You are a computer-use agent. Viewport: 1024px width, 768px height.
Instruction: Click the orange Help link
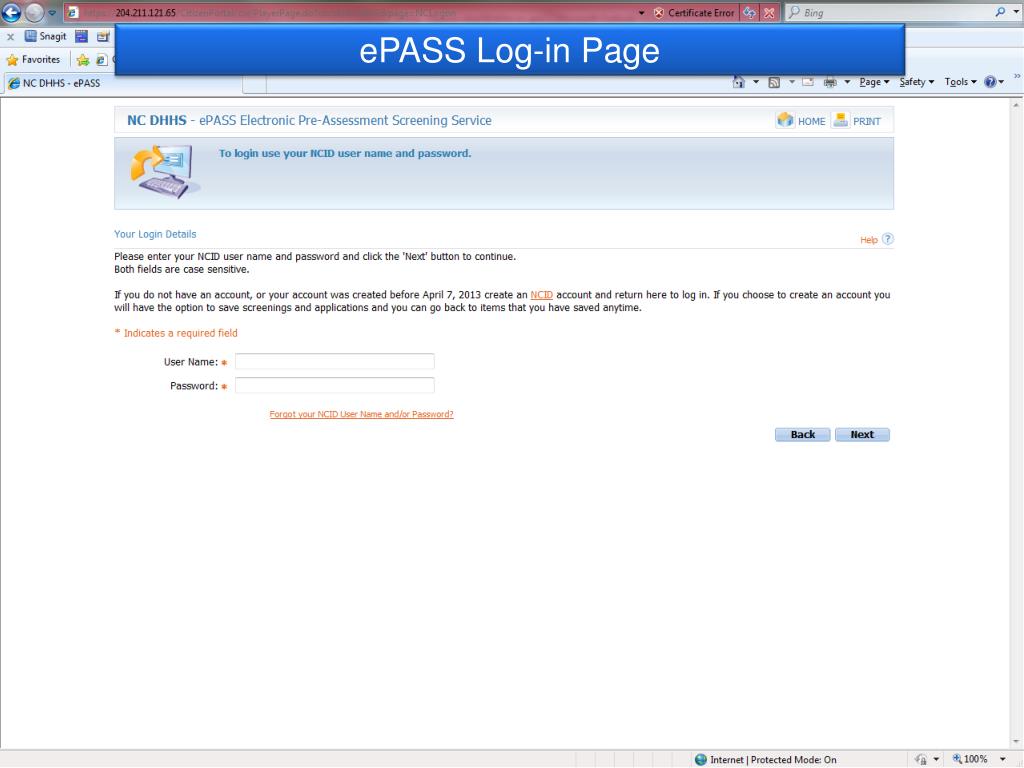(869, 240)
